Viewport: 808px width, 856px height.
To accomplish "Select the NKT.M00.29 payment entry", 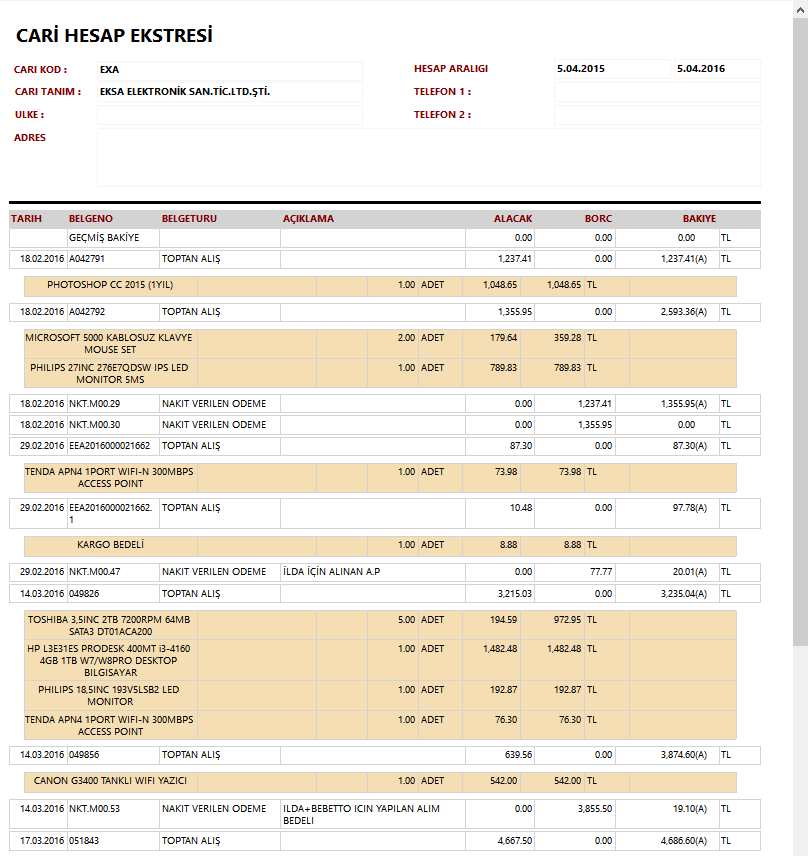I will pyautogui.click(x=94, y=404).
